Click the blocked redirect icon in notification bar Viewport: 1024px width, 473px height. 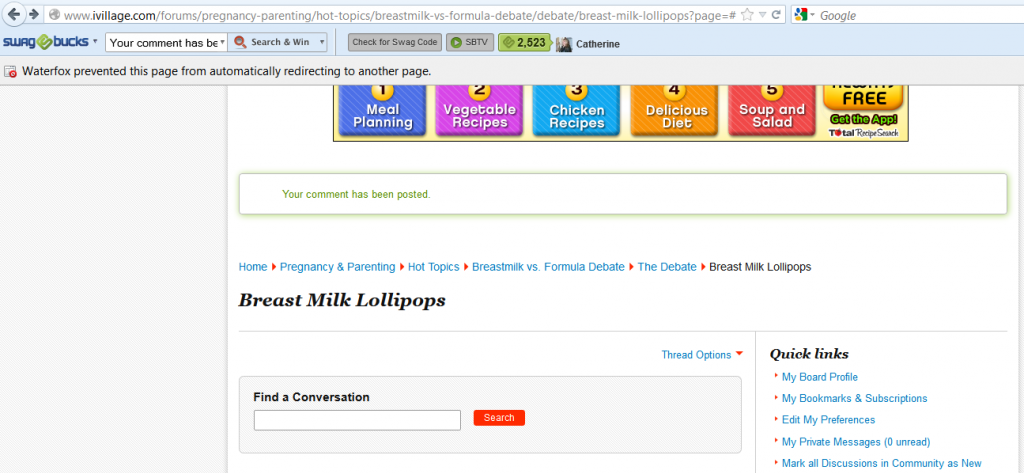pos(10,71)
